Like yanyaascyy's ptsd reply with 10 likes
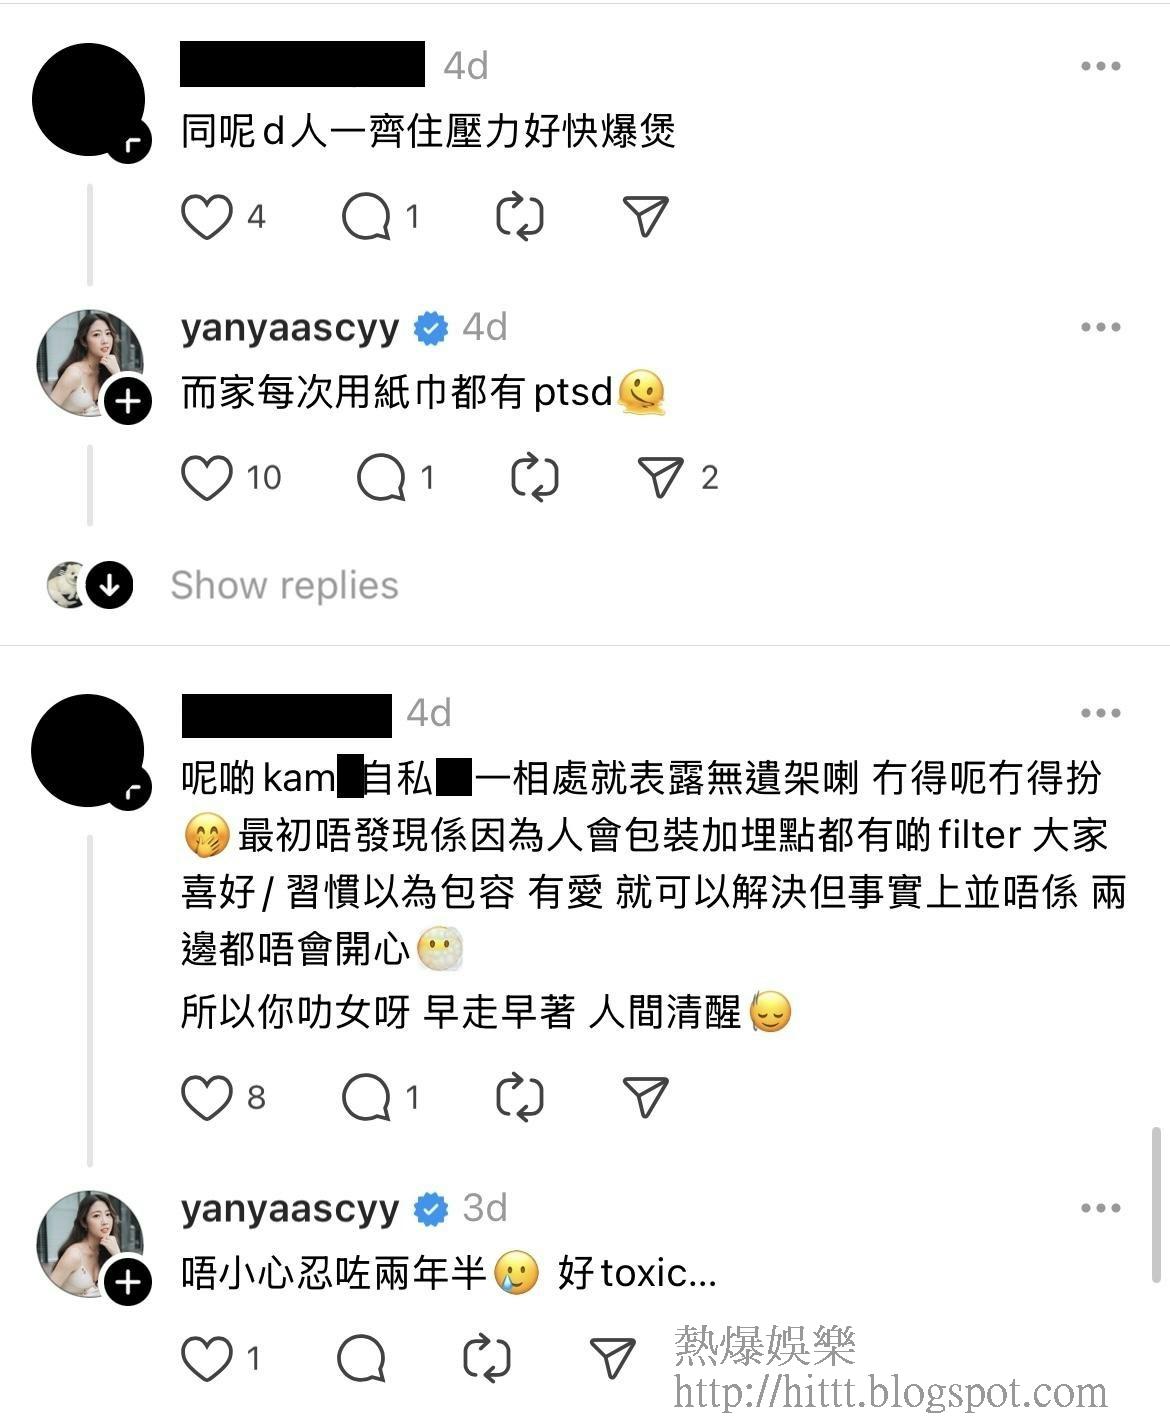 206,477
